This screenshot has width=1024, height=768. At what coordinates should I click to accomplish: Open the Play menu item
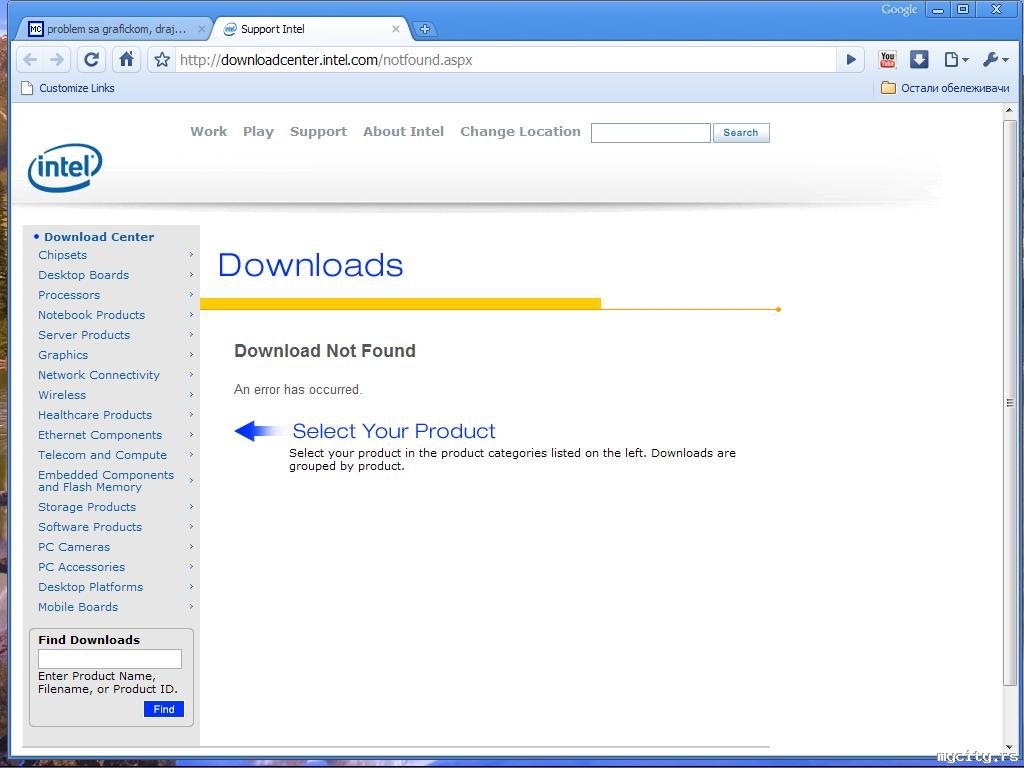258,131
